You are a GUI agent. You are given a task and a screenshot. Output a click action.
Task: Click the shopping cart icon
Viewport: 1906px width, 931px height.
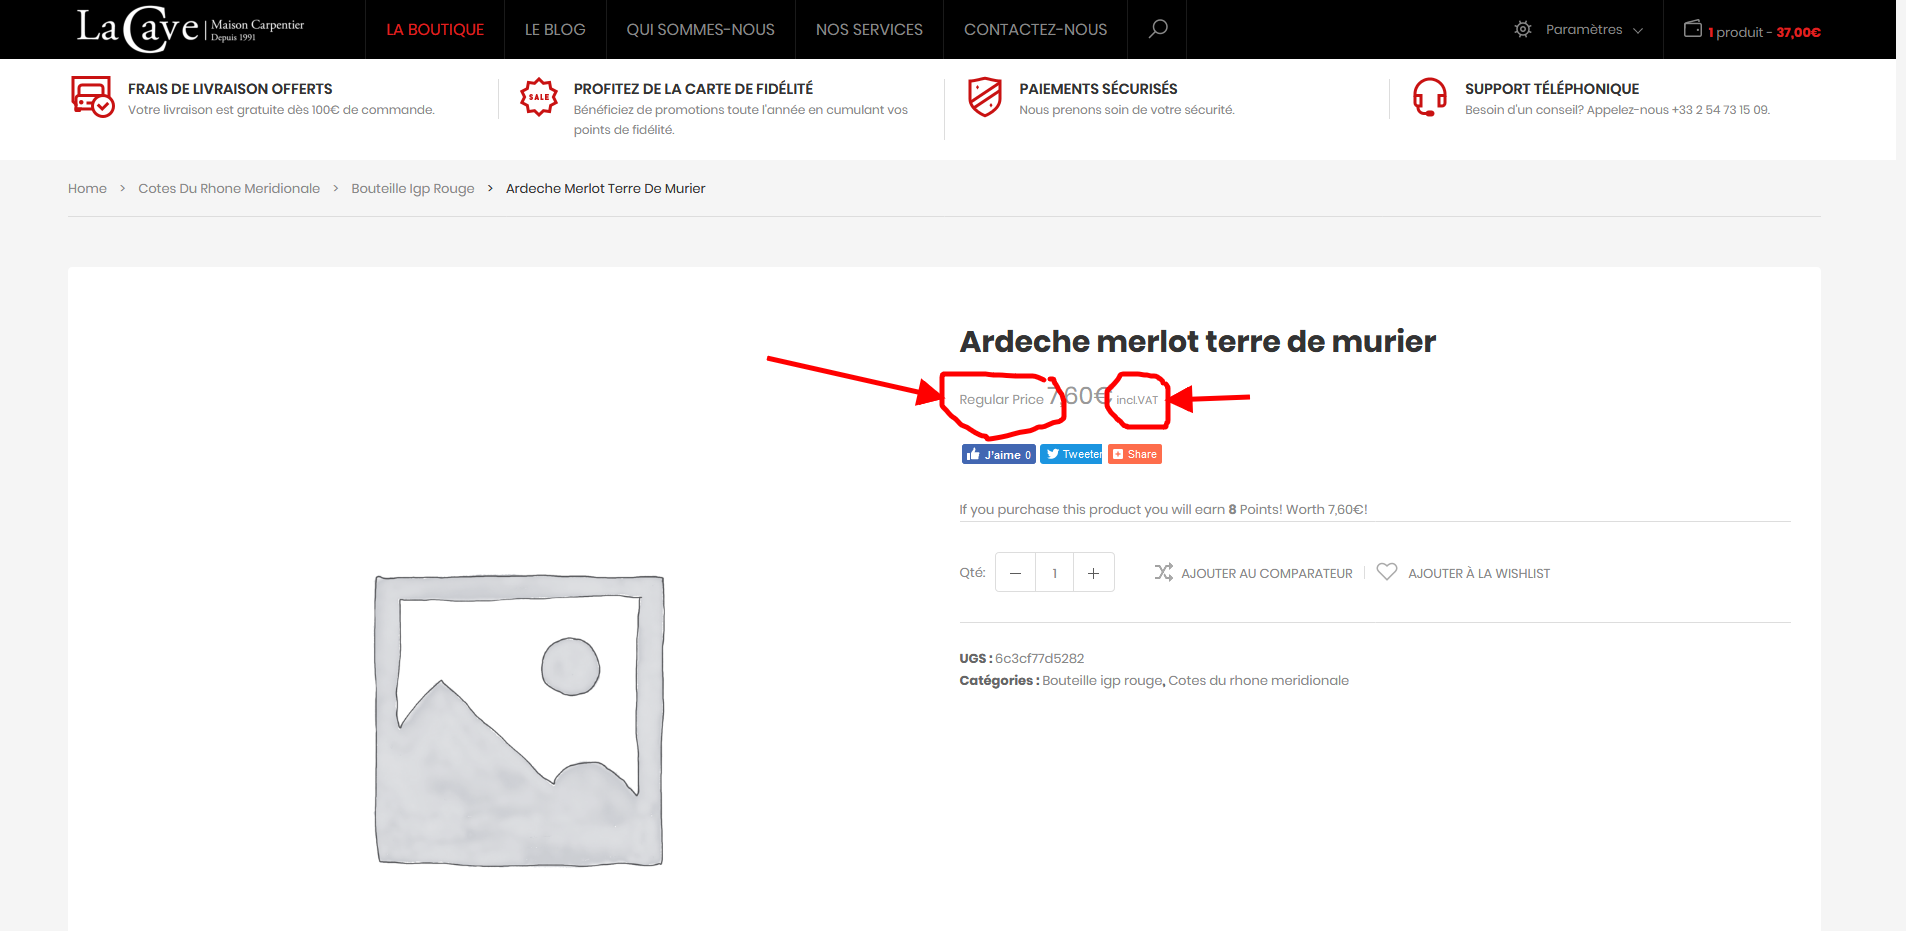[x=1692, y=29]
